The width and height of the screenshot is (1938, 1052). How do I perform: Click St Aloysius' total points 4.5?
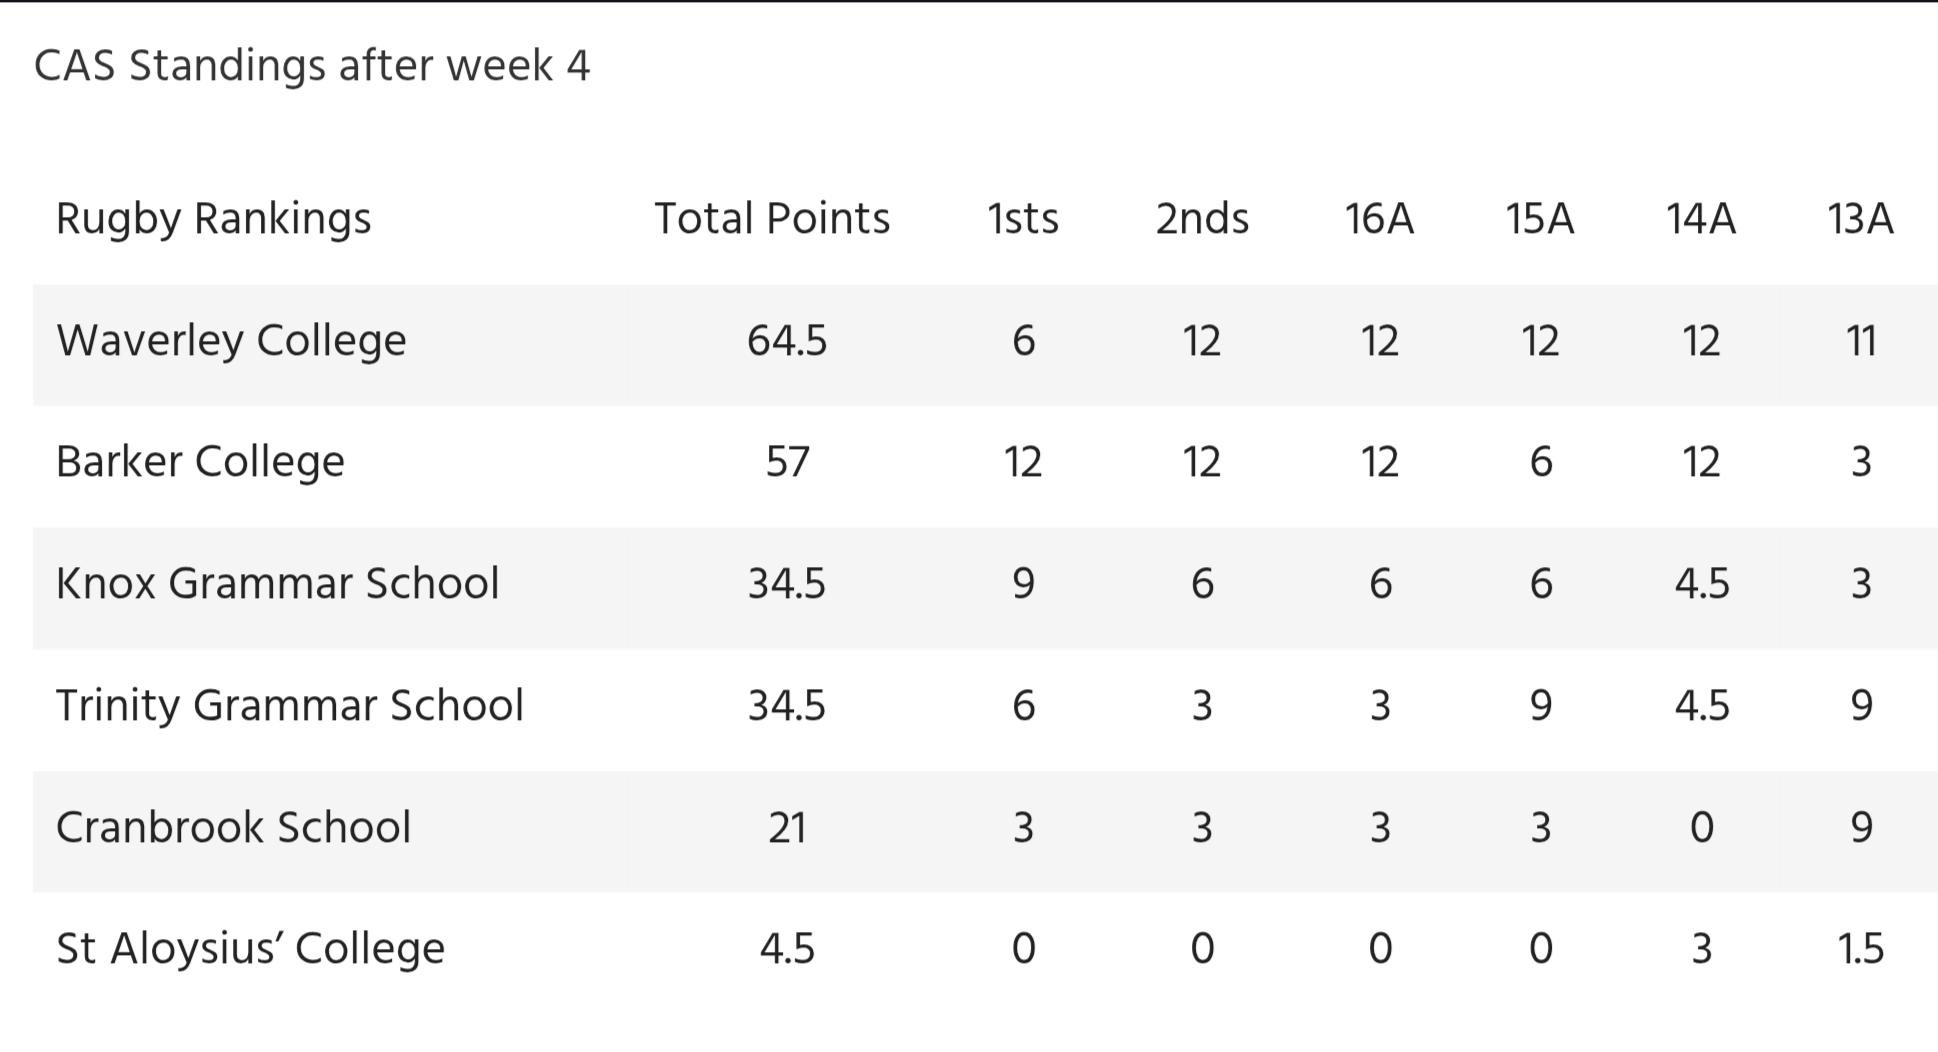[x=787, y=949]
